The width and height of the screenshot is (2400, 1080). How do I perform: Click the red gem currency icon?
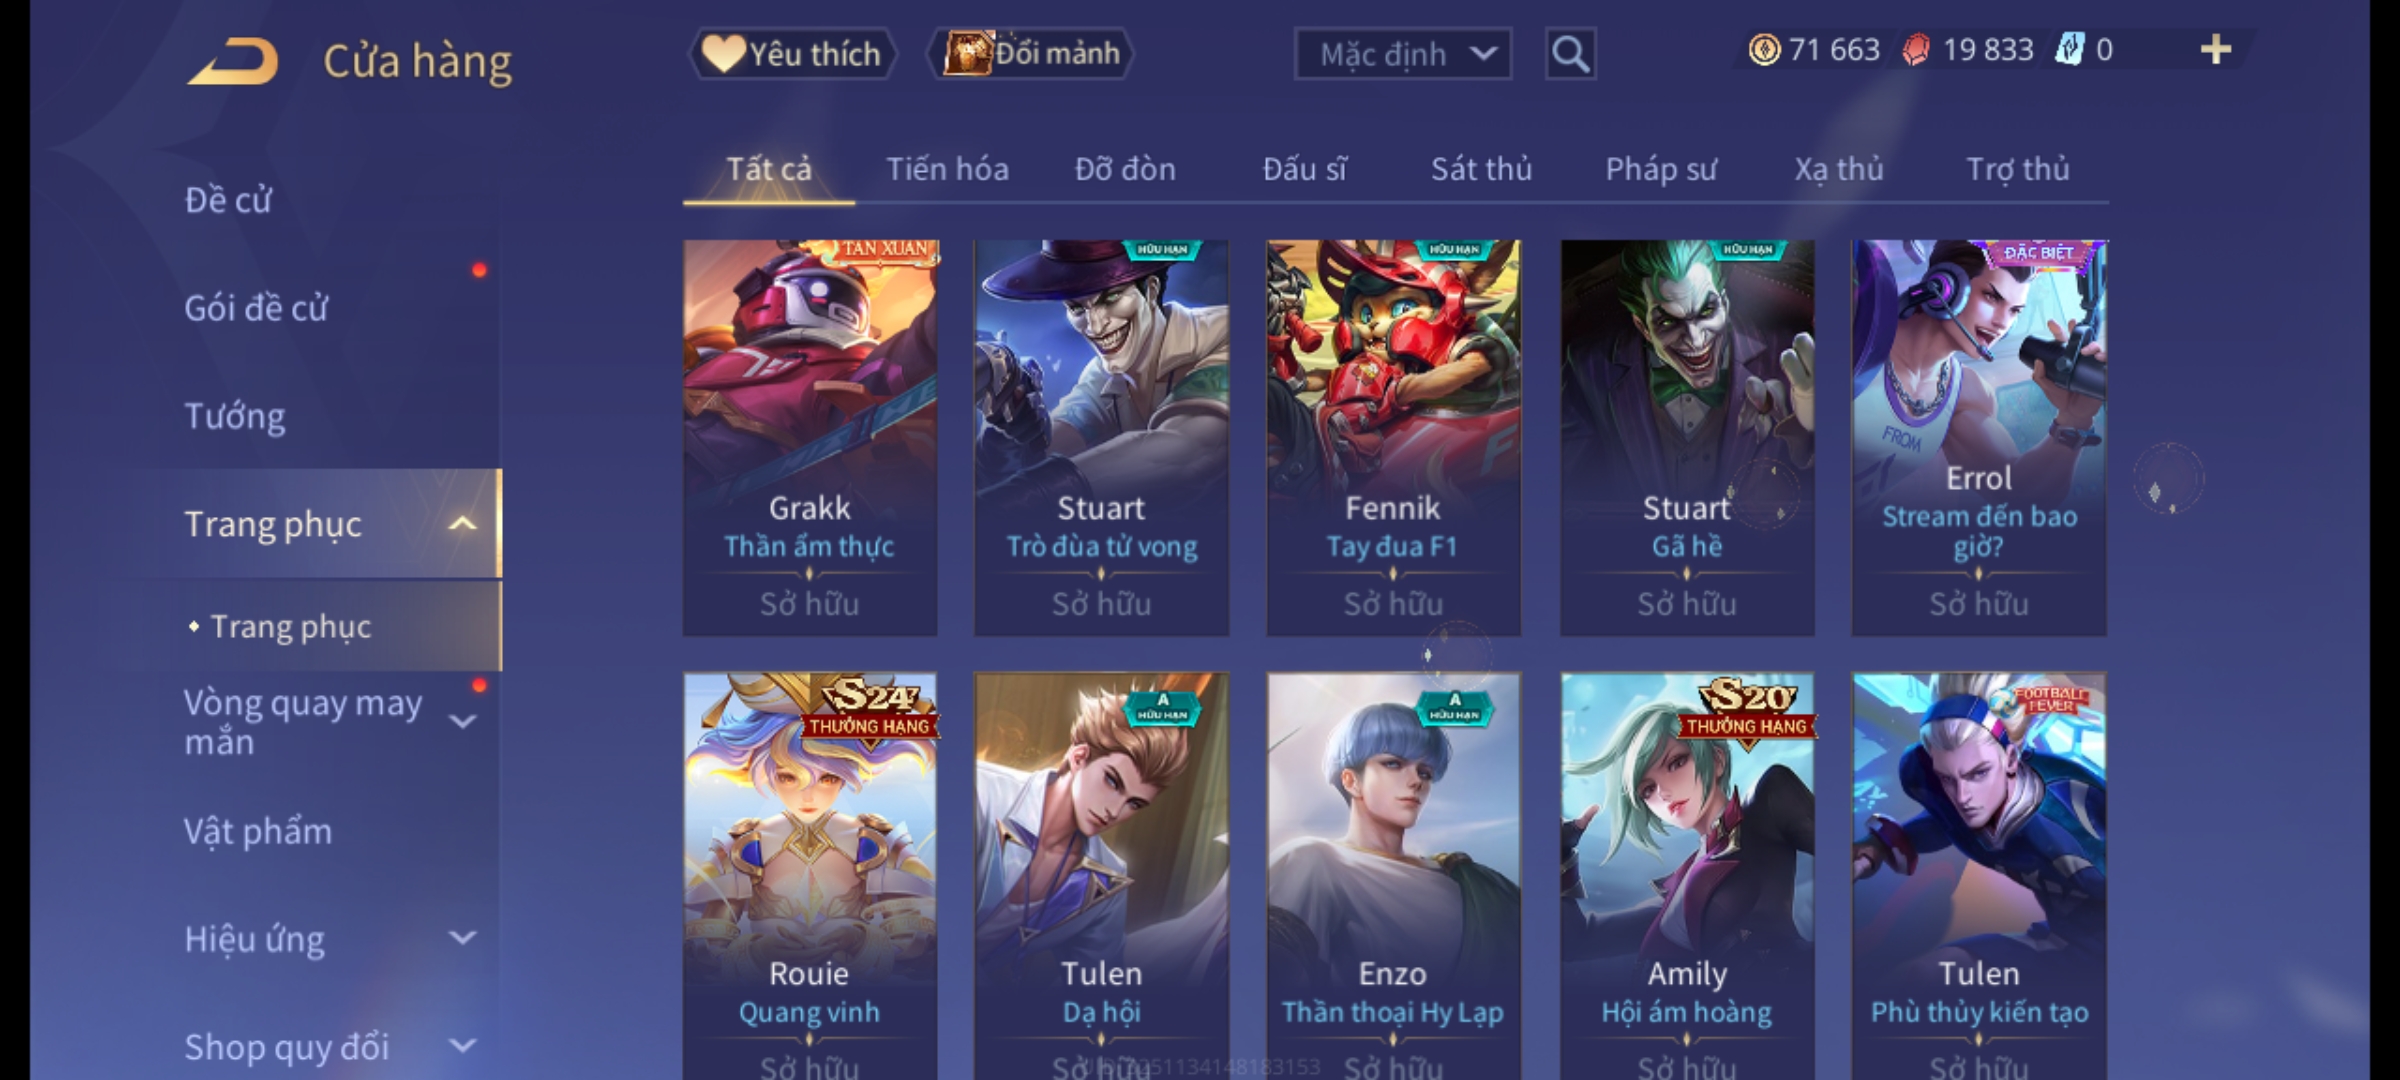(1916, 50)
